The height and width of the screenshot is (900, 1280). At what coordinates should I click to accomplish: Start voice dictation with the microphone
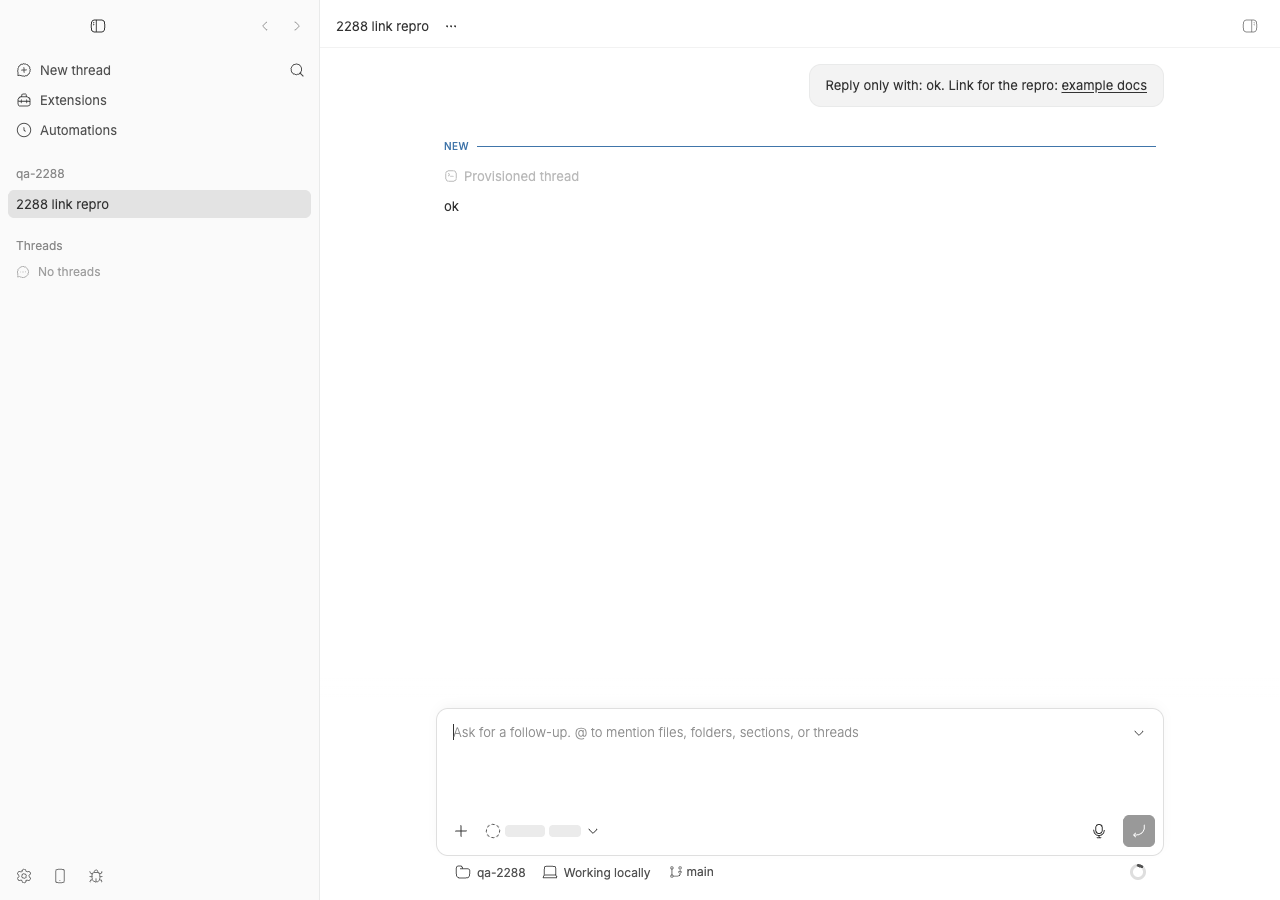pos(1099,831)
